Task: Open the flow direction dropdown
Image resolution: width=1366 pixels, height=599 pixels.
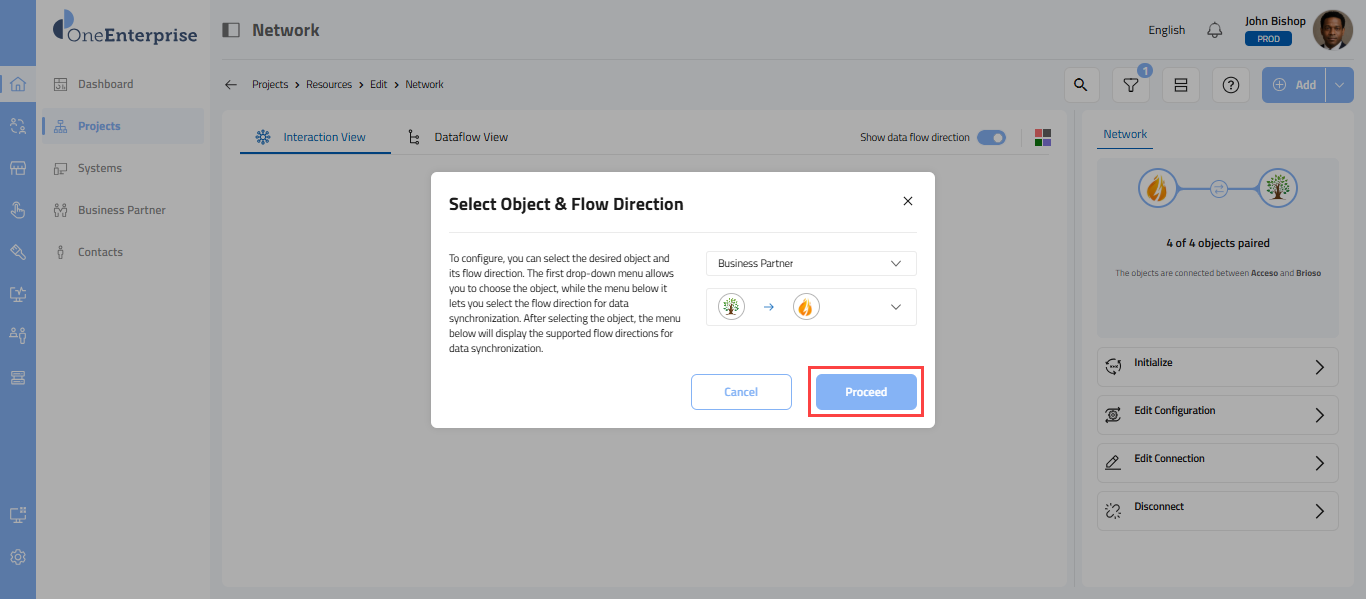Action: (811, 307)
